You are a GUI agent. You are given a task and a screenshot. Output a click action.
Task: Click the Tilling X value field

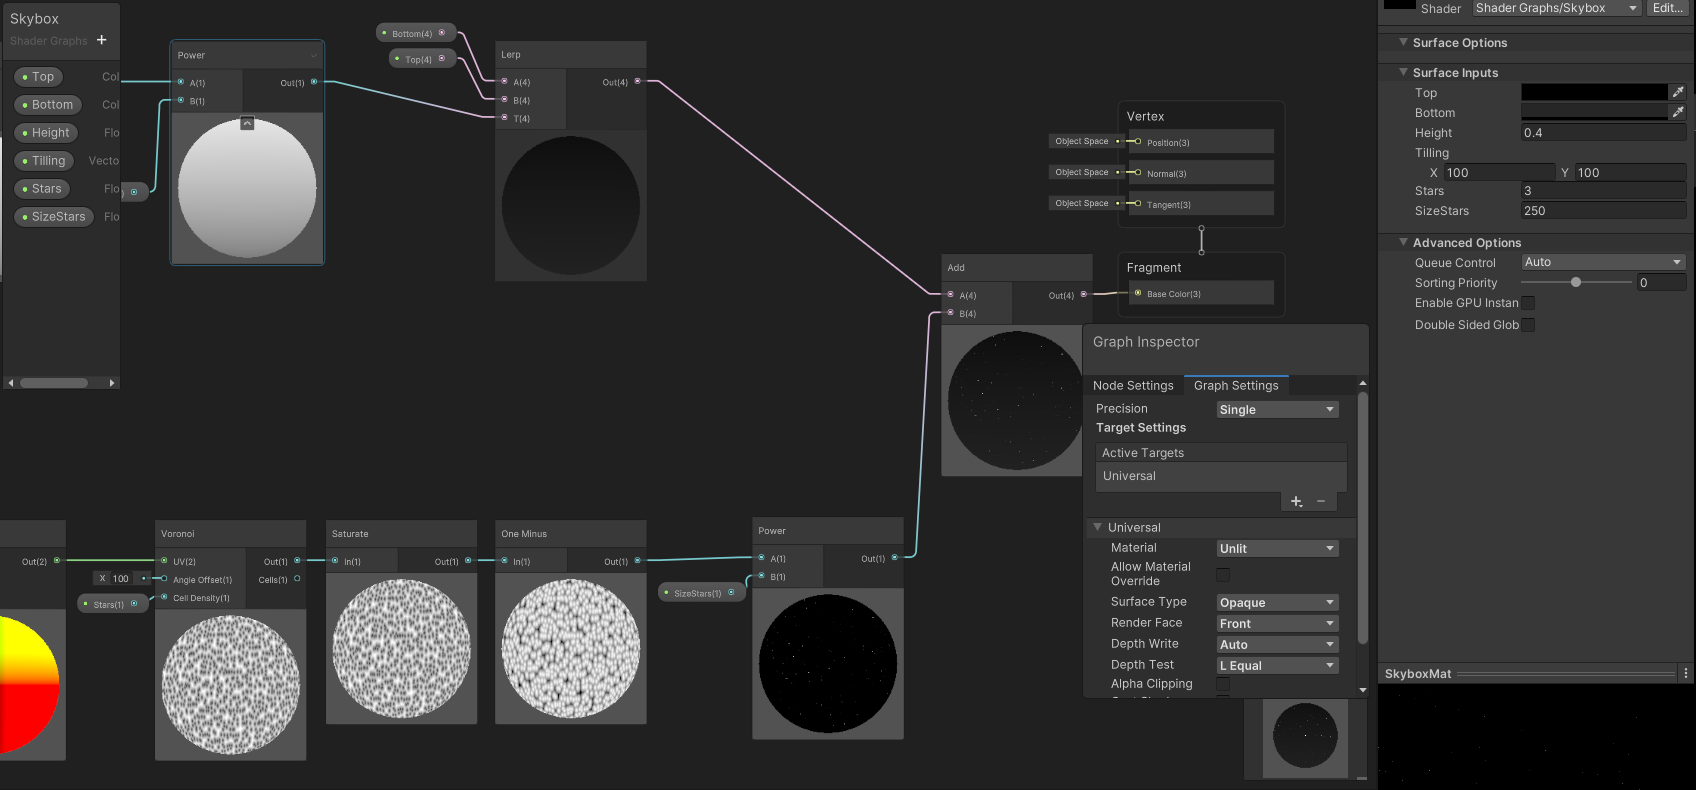(1499, 173)
